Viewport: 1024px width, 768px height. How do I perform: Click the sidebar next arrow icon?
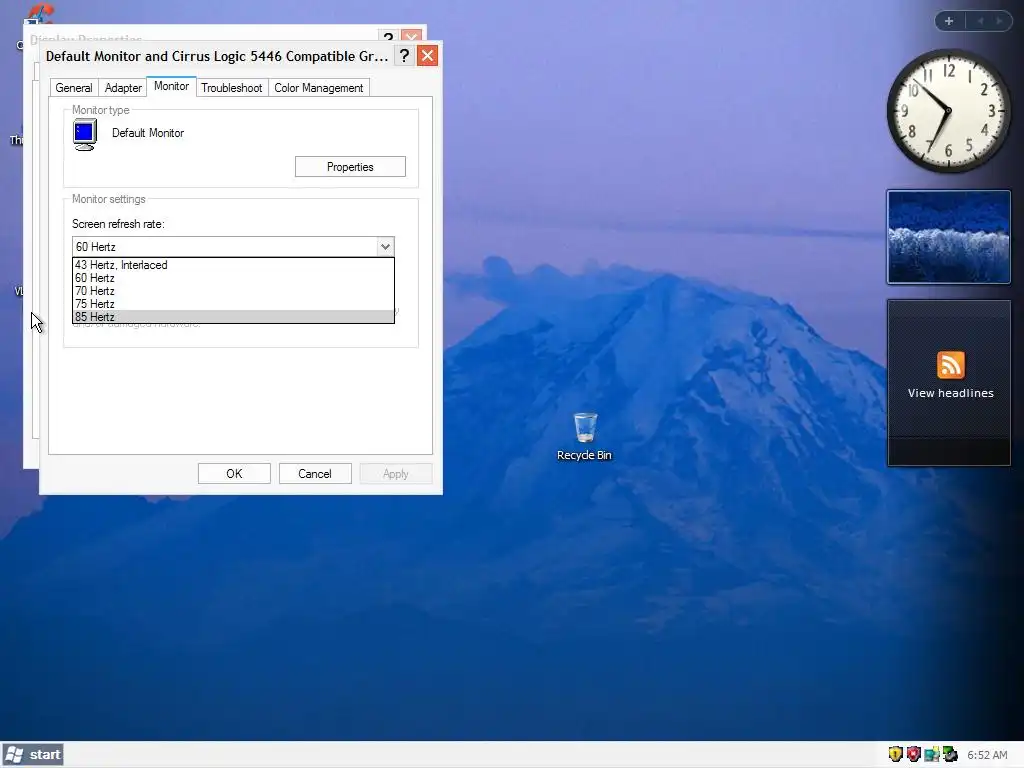tap(999, 21)
